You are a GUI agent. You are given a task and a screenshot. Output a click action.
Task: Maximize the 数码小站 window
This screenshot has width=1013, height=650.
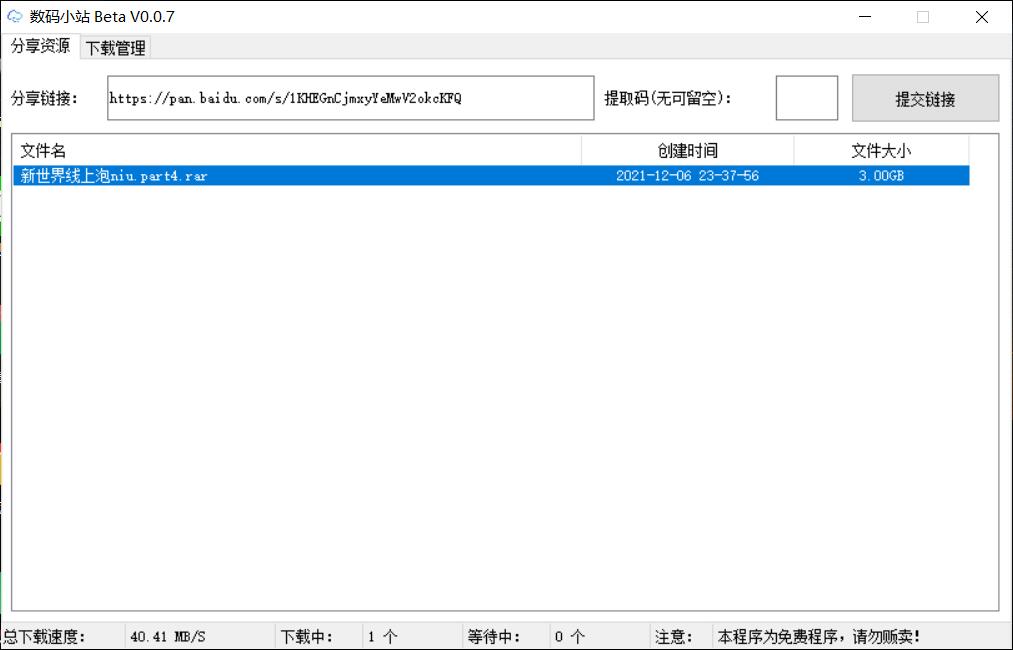[x=923, y=17]
